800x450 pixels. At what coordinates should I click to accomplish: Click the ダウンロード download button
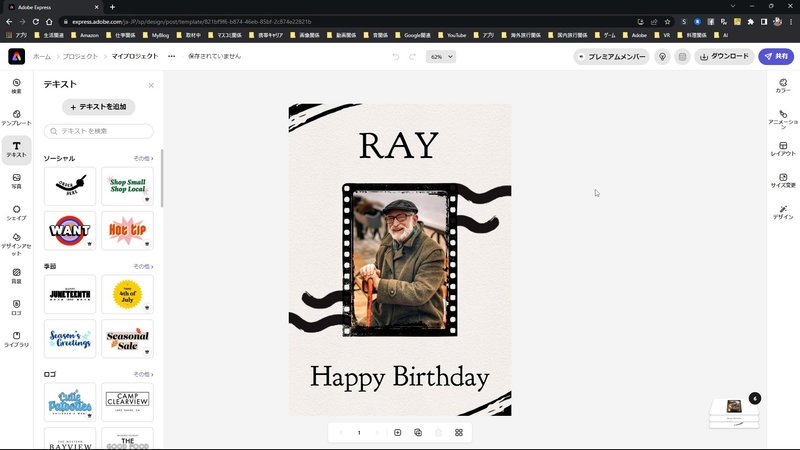724,57
